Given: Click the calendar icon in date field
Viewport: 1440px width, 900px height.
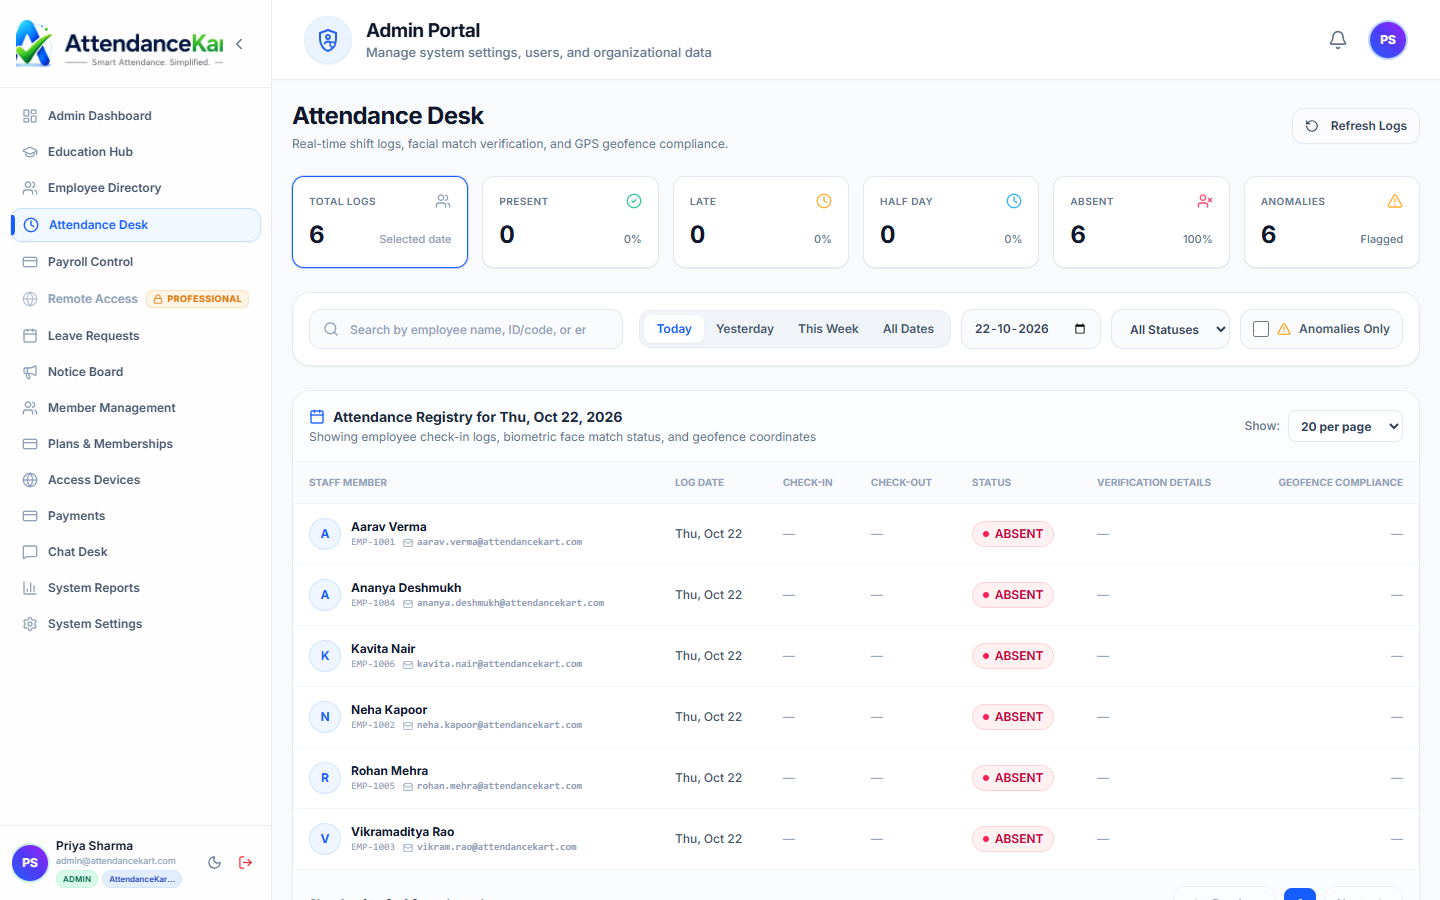Looking at the screenshot, I should [1080, 329].
